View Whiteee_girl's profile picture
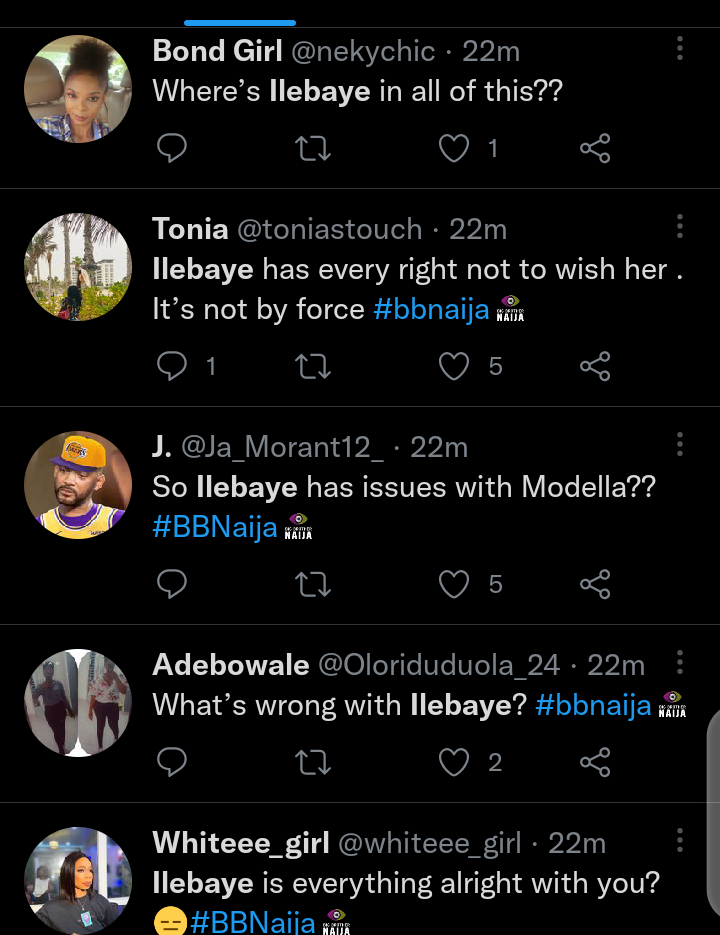 click(78, 881)
